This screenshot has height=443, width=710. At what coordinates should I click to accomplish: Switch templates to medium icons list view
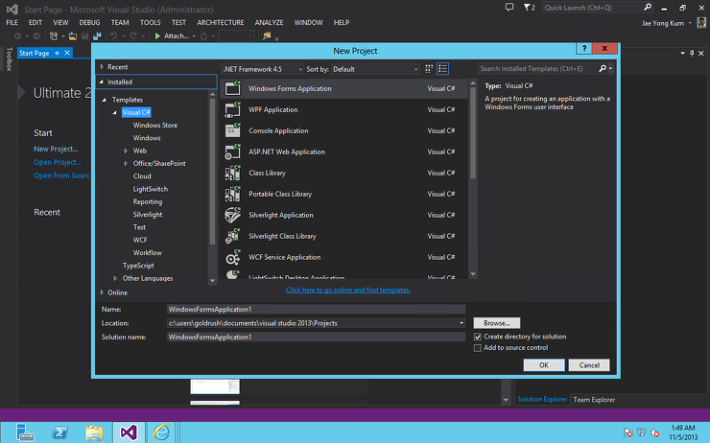pos(442,69)
